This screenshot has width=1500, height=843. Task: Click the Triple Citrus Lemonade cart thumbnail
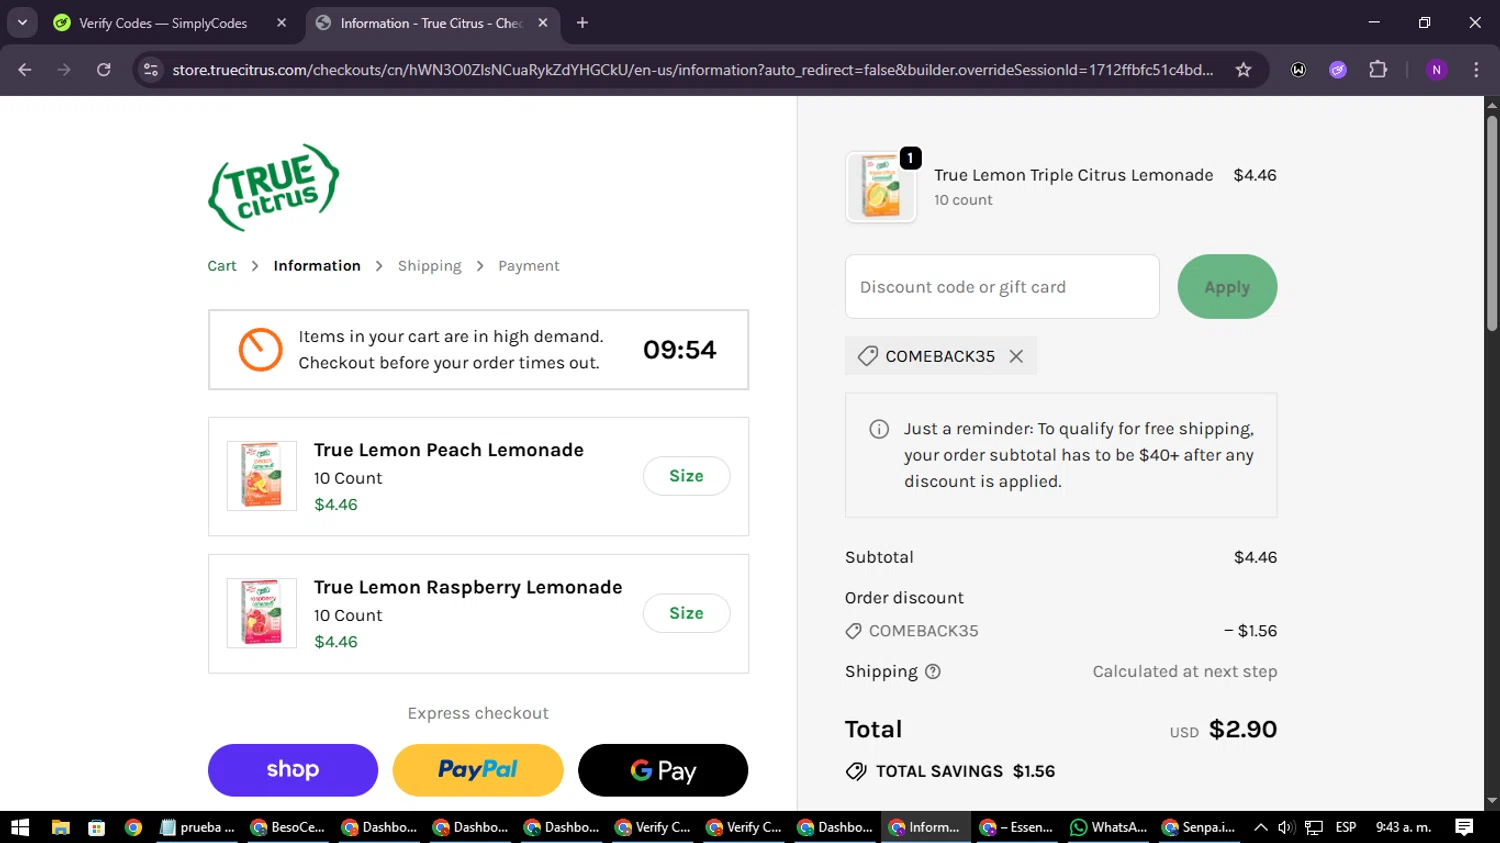click(x=881, y=187)
